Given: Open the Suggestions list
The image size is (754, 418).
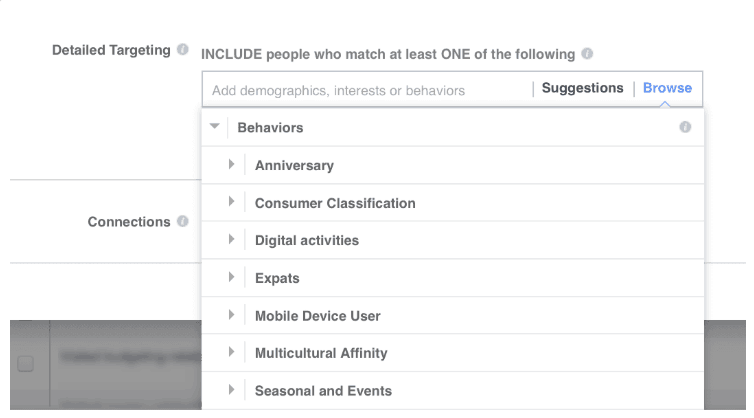Looking at the screenshot, I should pyautogui.click(x=582, y=88).
